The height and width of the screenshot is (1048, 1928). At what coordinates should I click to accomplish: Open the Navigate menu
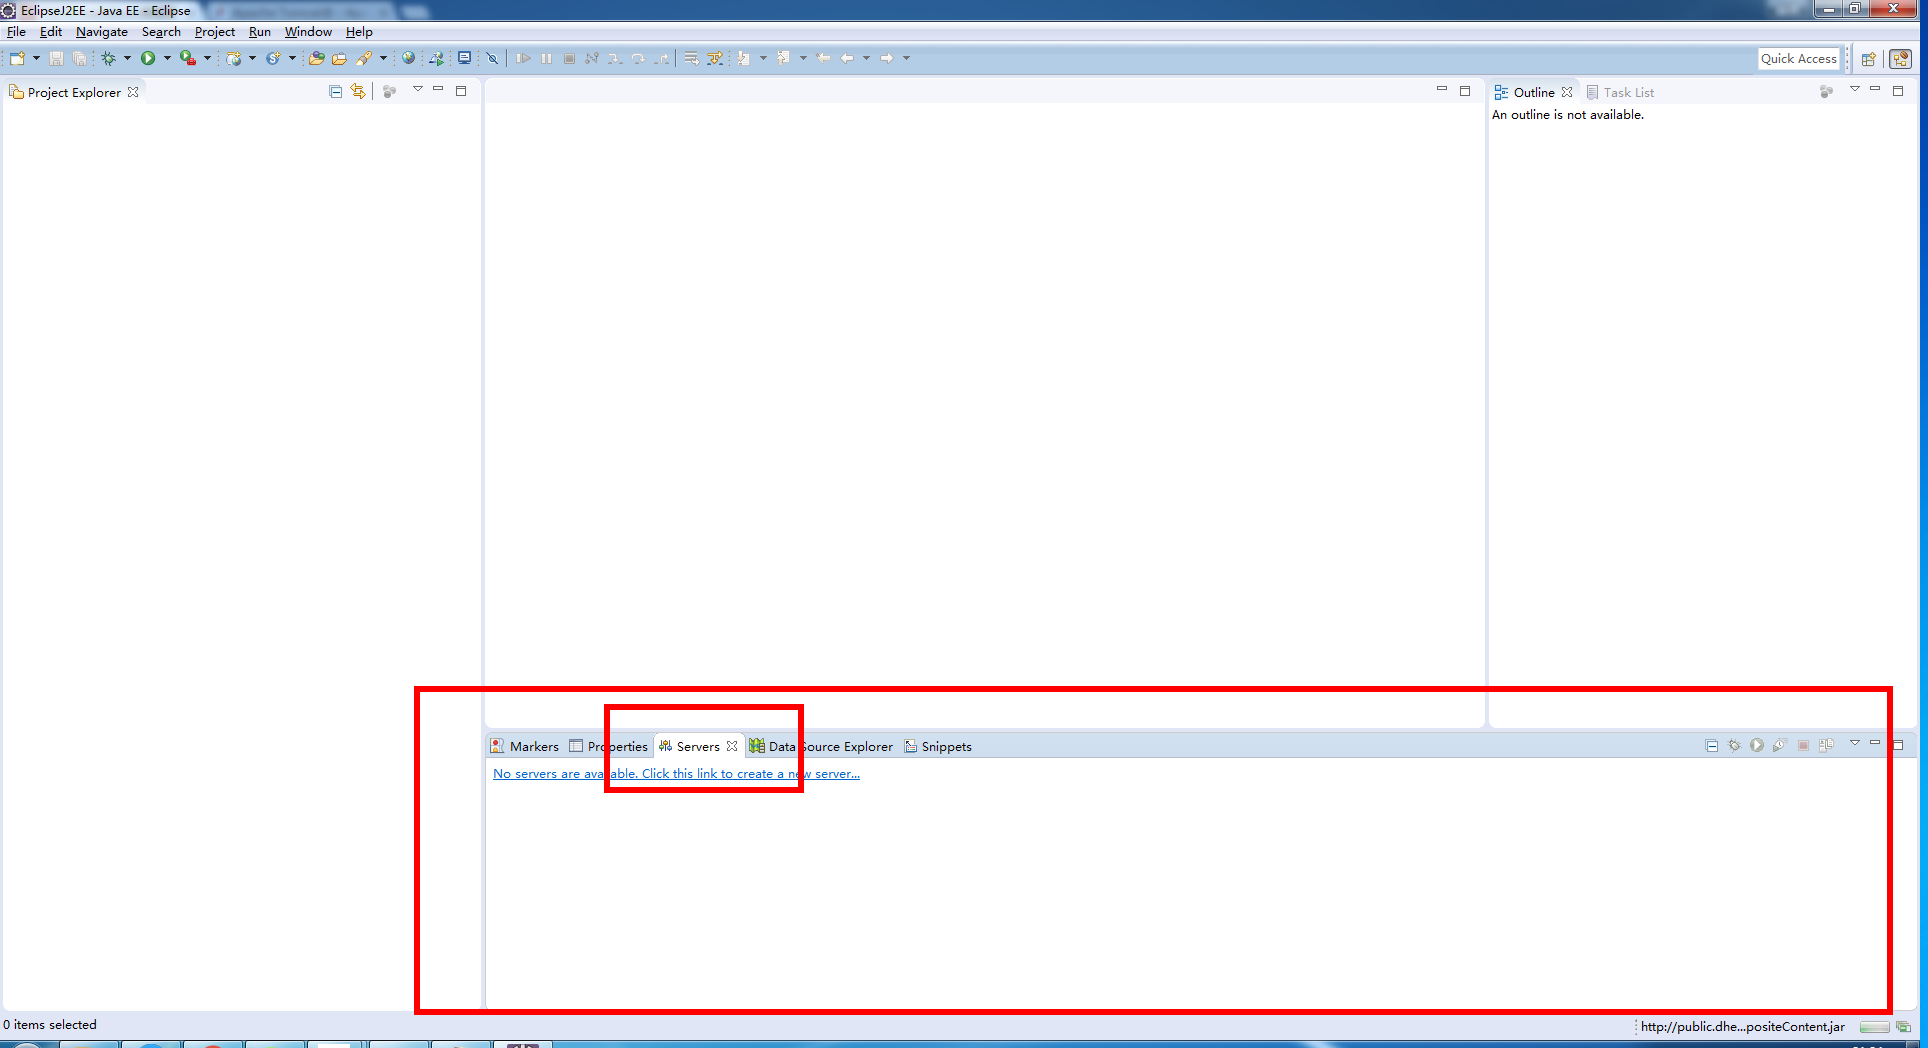tap(102, 32)
